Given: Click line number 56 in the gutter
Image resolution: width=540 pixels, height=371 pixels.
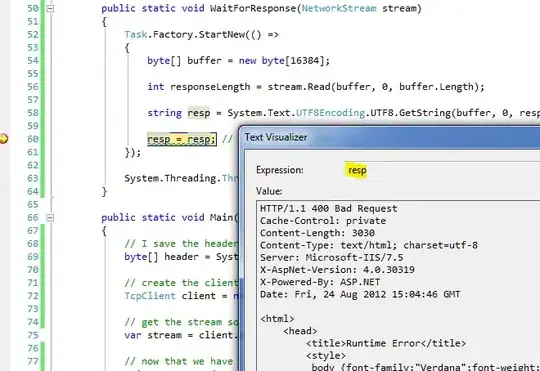Looking at the screenshot, I should click(x=33, y=87).
